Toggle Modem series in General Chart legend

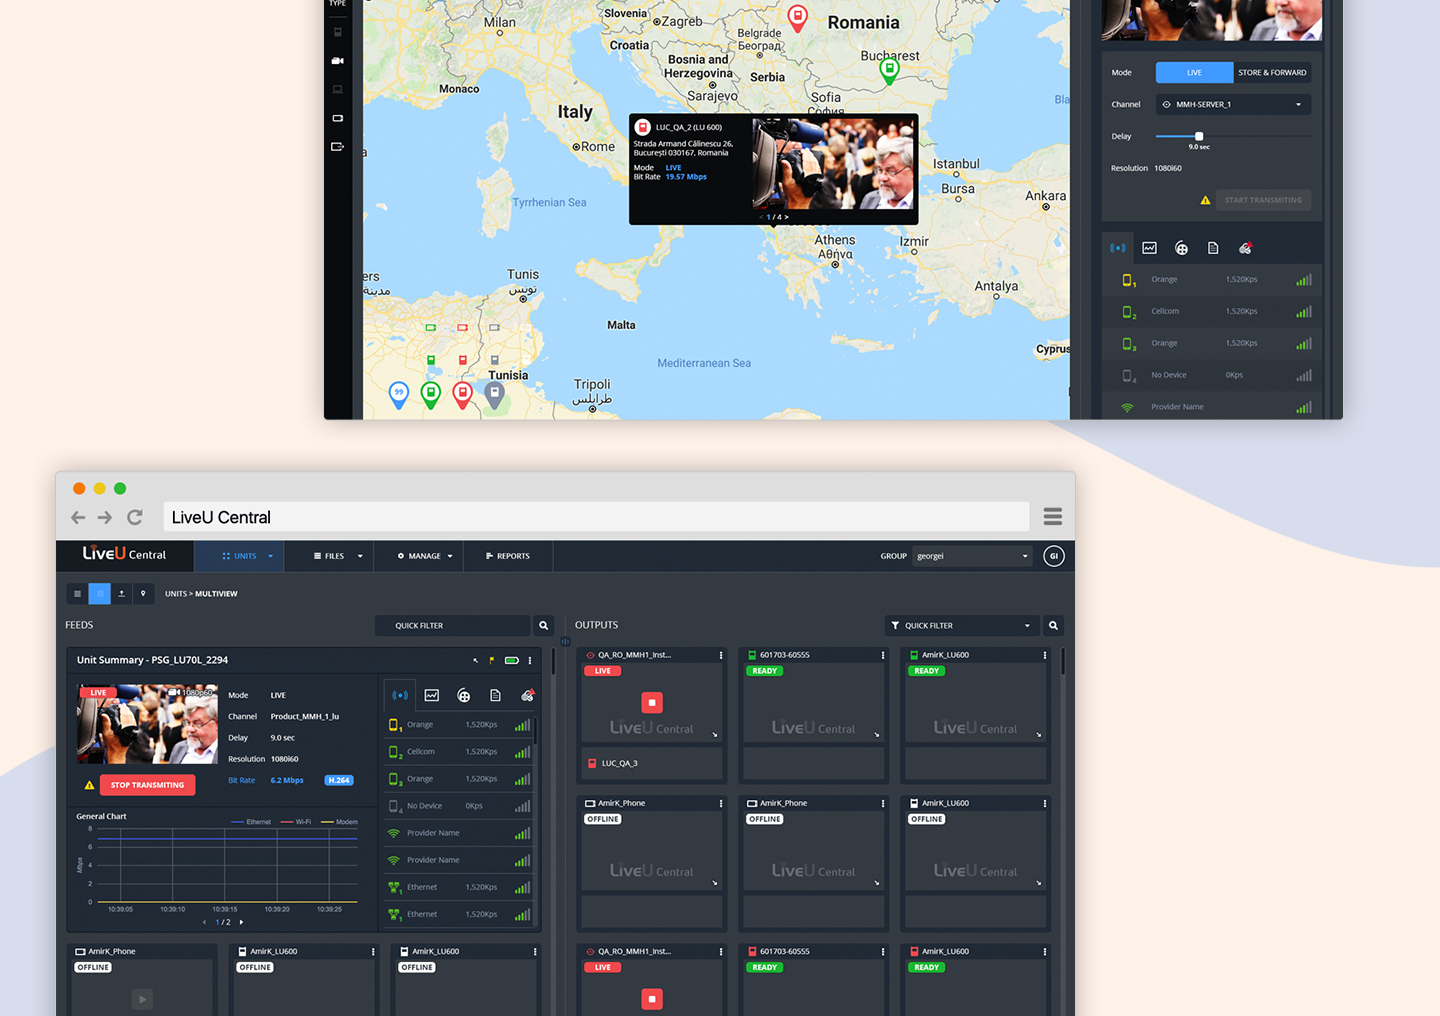(340, 822)
